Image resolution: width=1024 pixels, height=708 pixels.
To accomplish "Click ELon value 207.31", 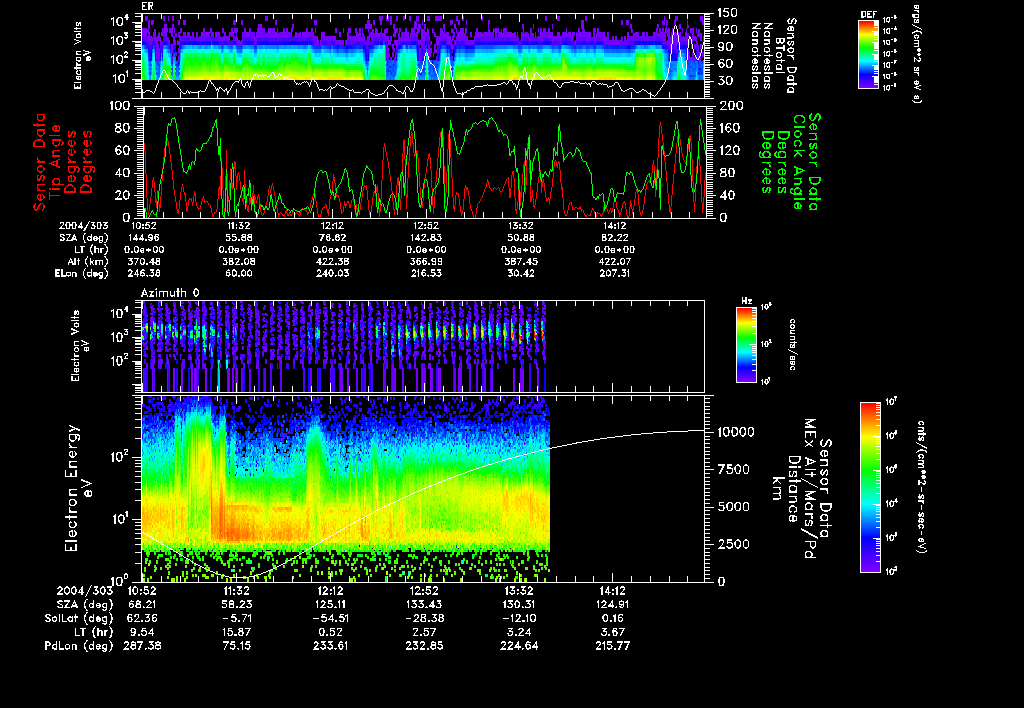I will (x=615, y=274).
